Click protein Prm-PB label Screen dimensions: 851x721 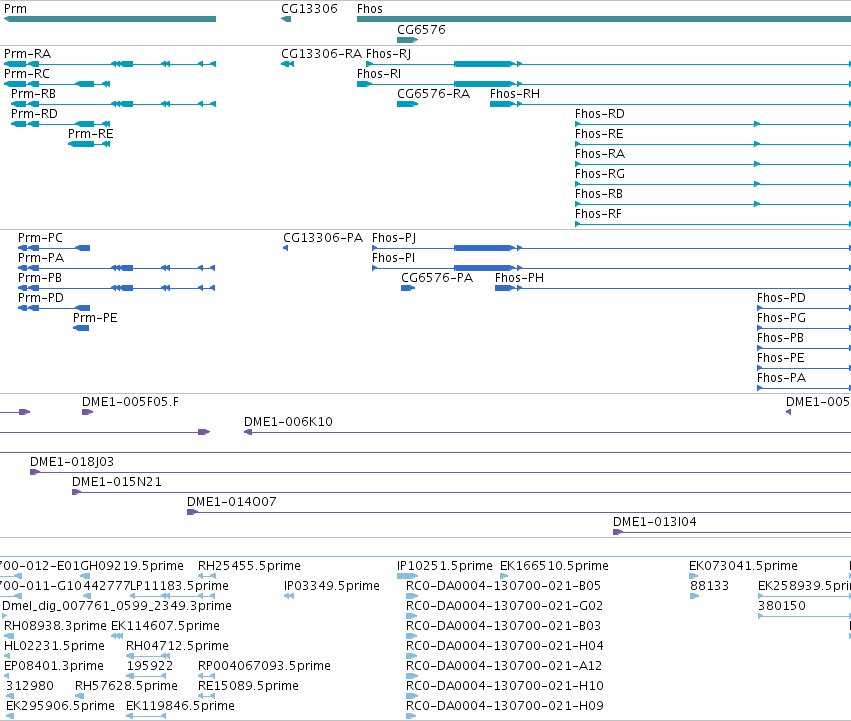pyautogui.click(x=40, y=278)
